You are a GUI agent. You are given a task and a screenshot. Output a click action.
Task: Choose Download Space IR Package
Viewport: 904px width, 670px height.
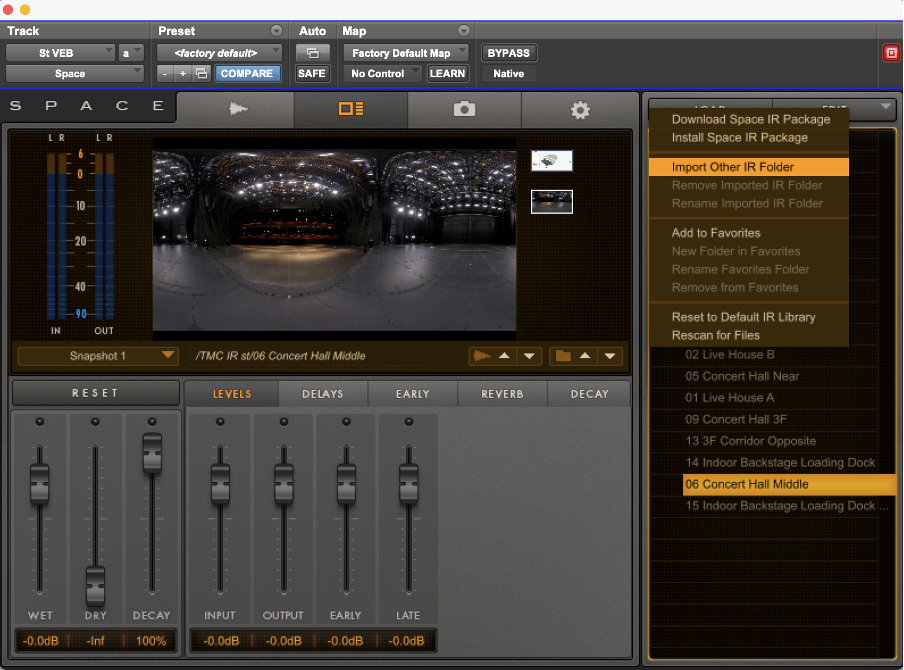pyautogui.click(x=748, y=119)
